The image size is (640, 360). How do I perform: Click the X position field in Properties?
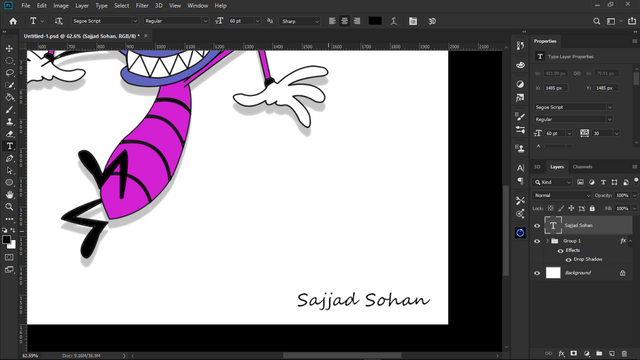pos(555,88)
